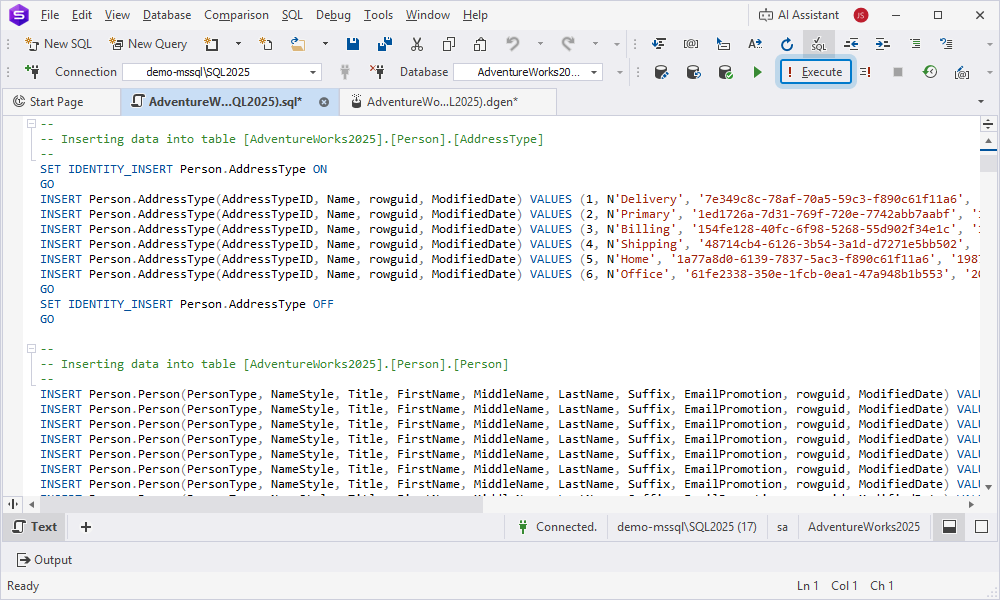Collapse the Person.Person comment block
This screenshot has width=1000, height=600.
click(x=31, y=349)
